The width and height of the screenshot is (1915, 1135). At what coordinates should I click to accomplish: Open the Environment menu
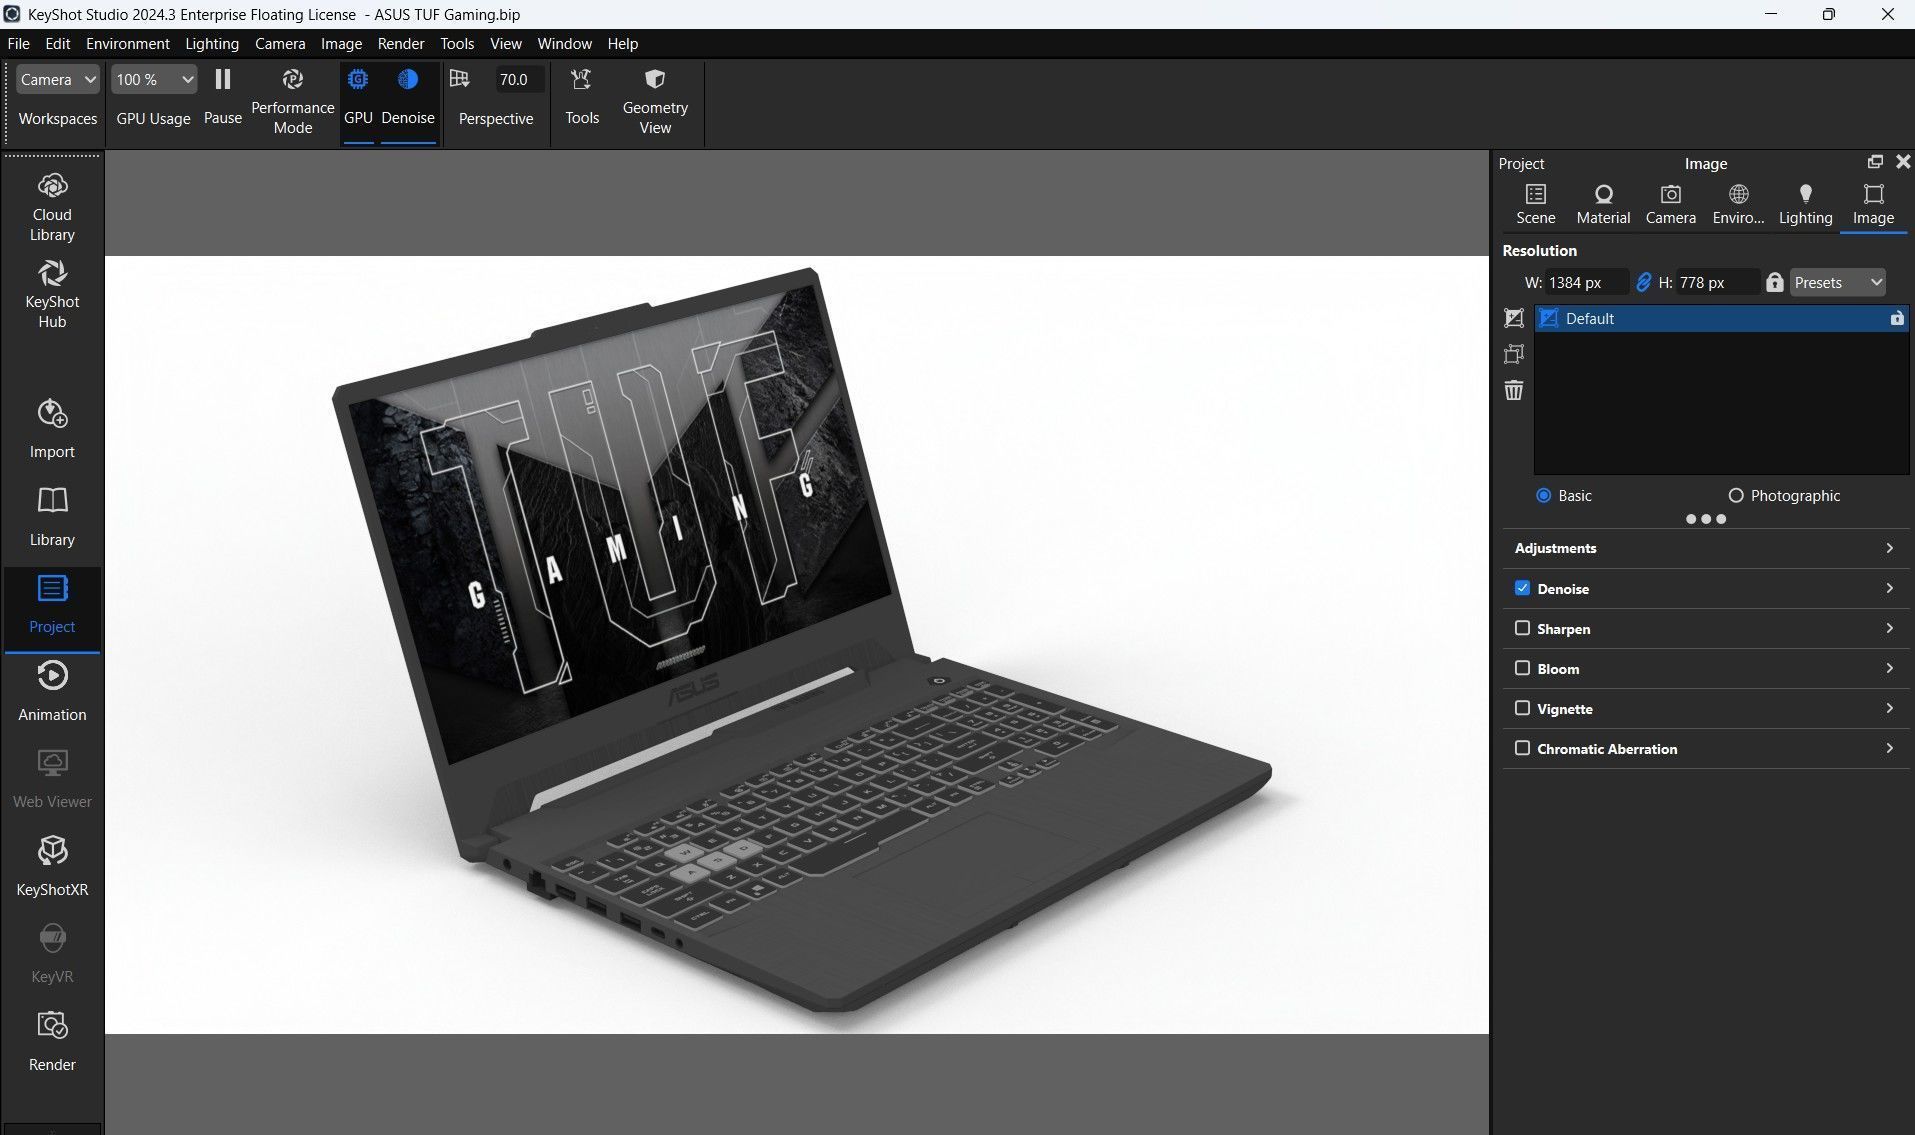click(x=128, y=43)
